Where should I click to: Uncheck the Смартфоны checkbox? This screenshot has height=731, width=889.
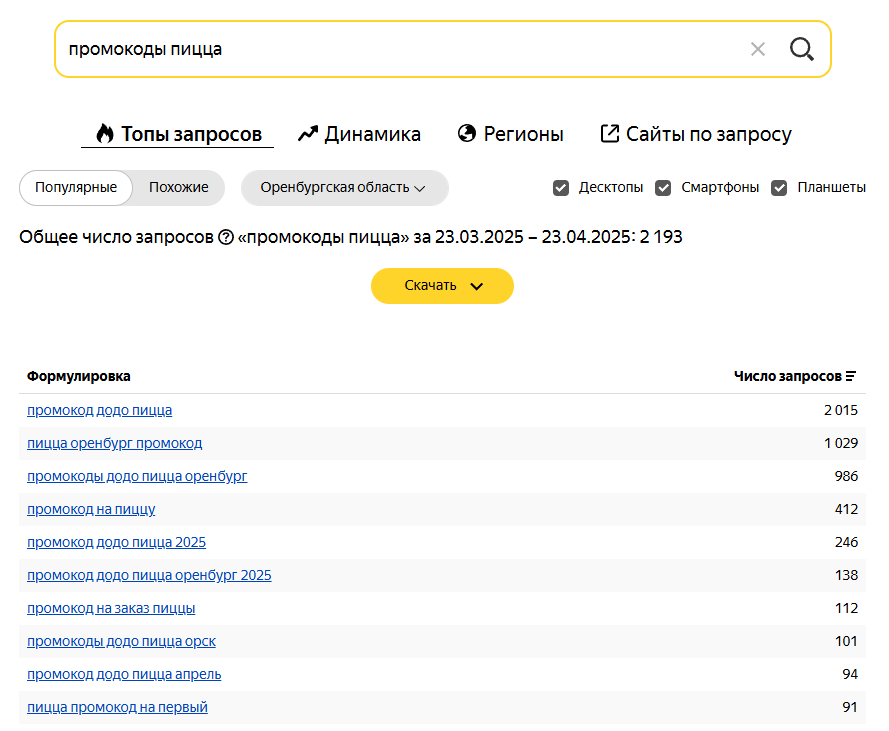click(663, 188)
